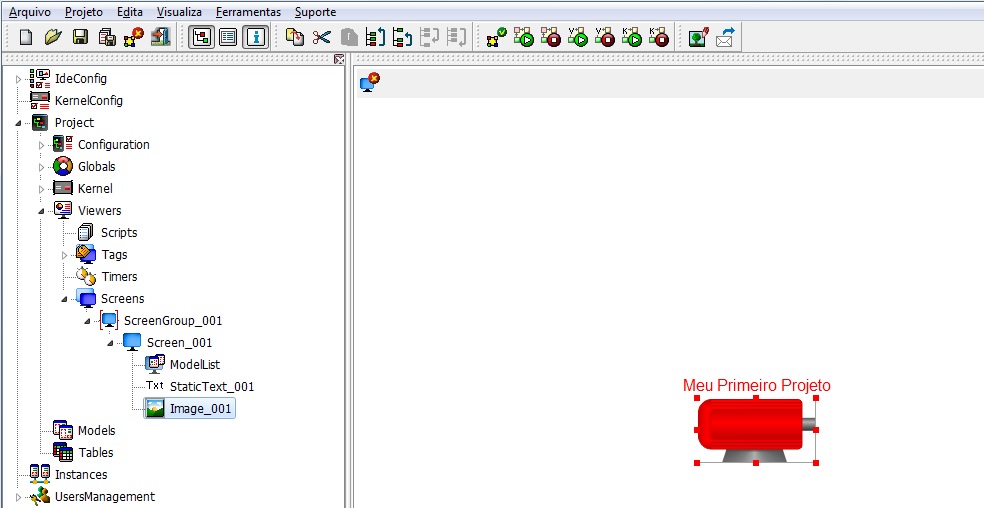The width and height of the screenshot is (984, 508).
Task: Select the Tables tree item
Action: (96, 452)
